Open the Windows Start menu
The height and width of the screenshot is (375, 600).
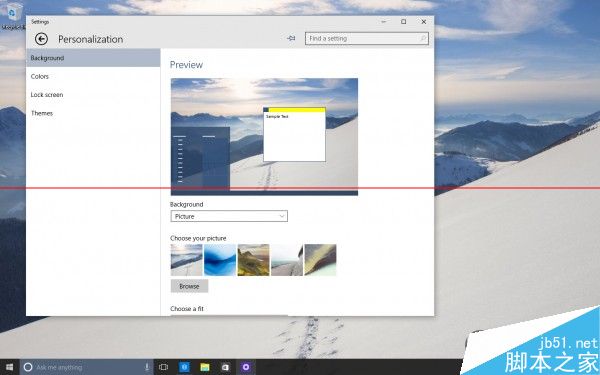pos(9,367)
